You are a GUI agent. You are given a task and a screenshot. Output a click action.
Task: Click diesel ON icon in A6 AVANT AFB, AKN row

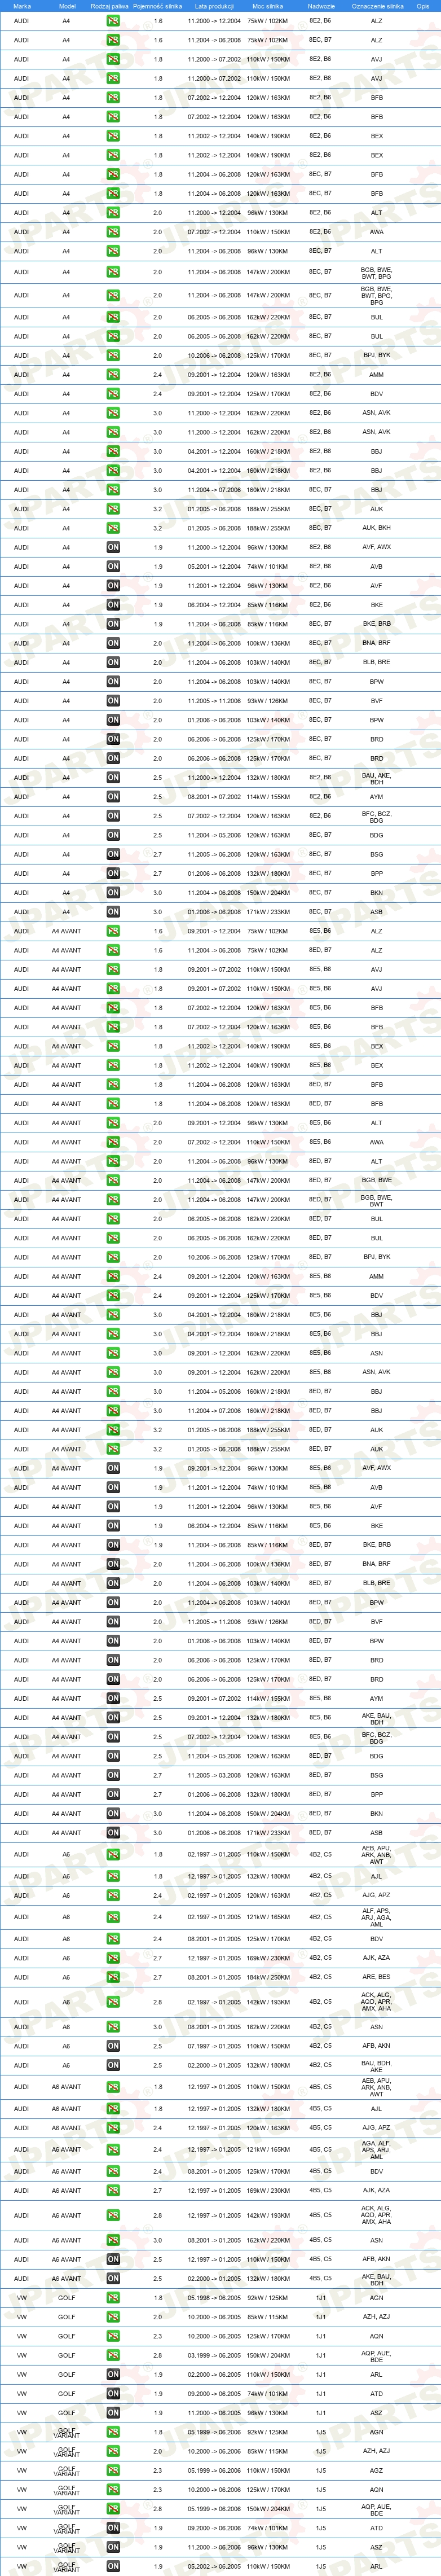[113, 2259]
